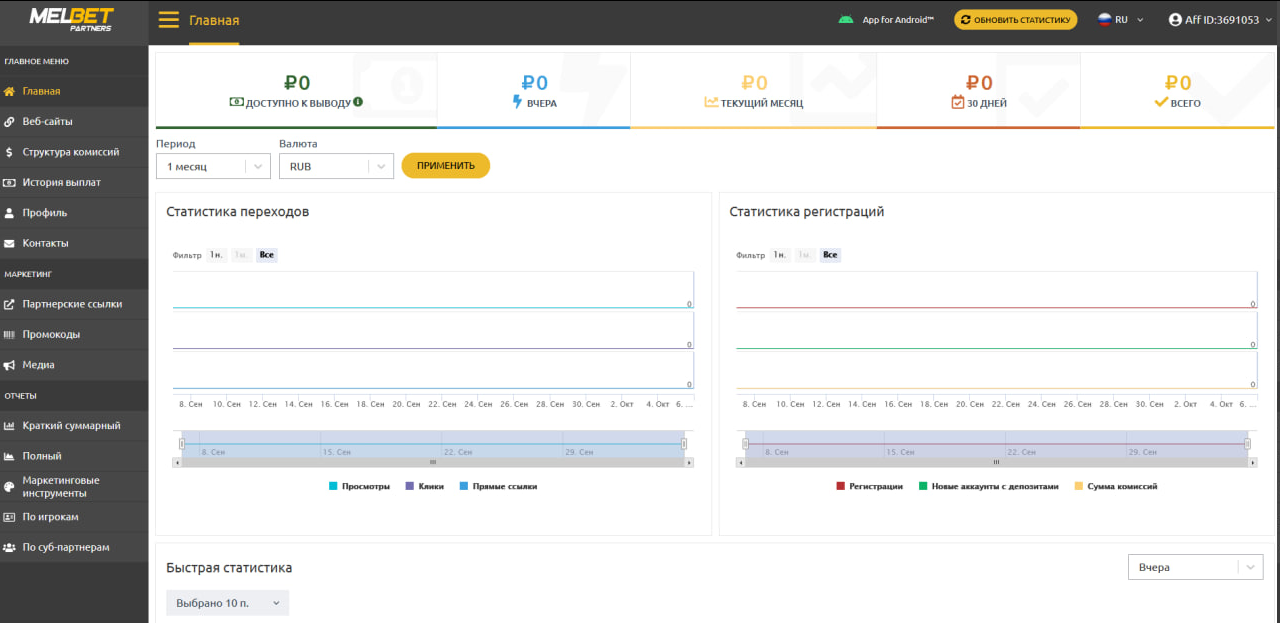The image size is (1280, 623).
Task: Select the 1н. filter on Статистика регистраций
Action: pos(779,255)
